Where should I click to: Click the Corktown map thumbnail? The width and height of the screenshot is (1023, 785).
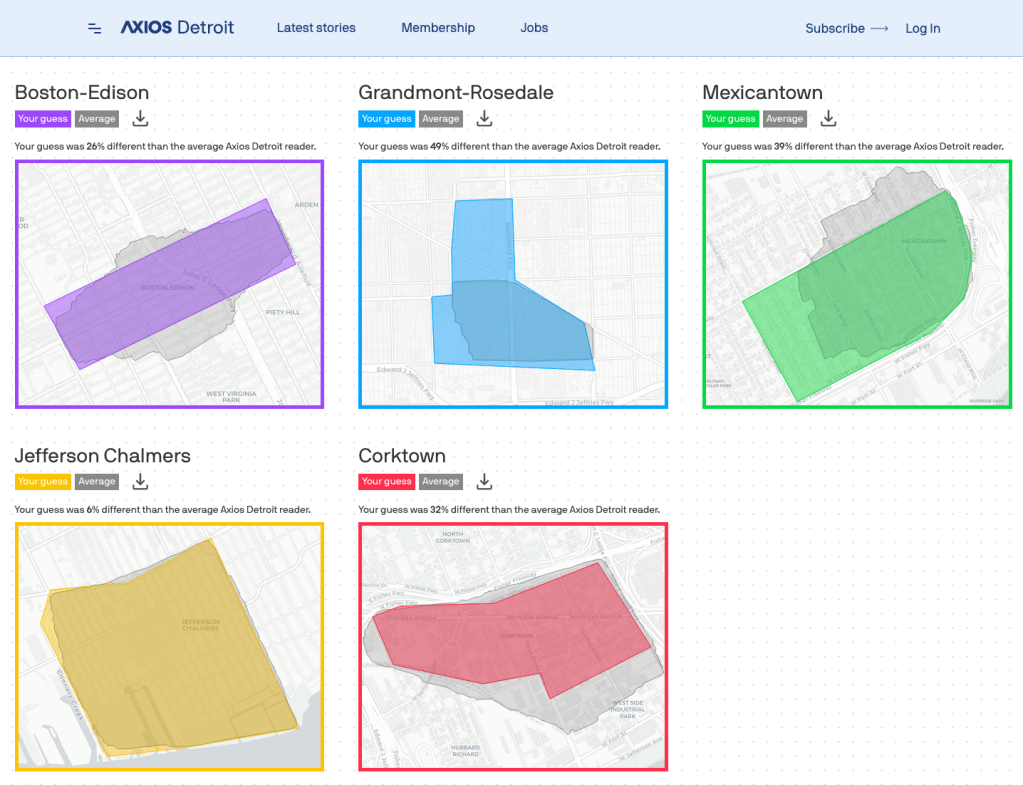pyautogui.click(x=513, y=646)
